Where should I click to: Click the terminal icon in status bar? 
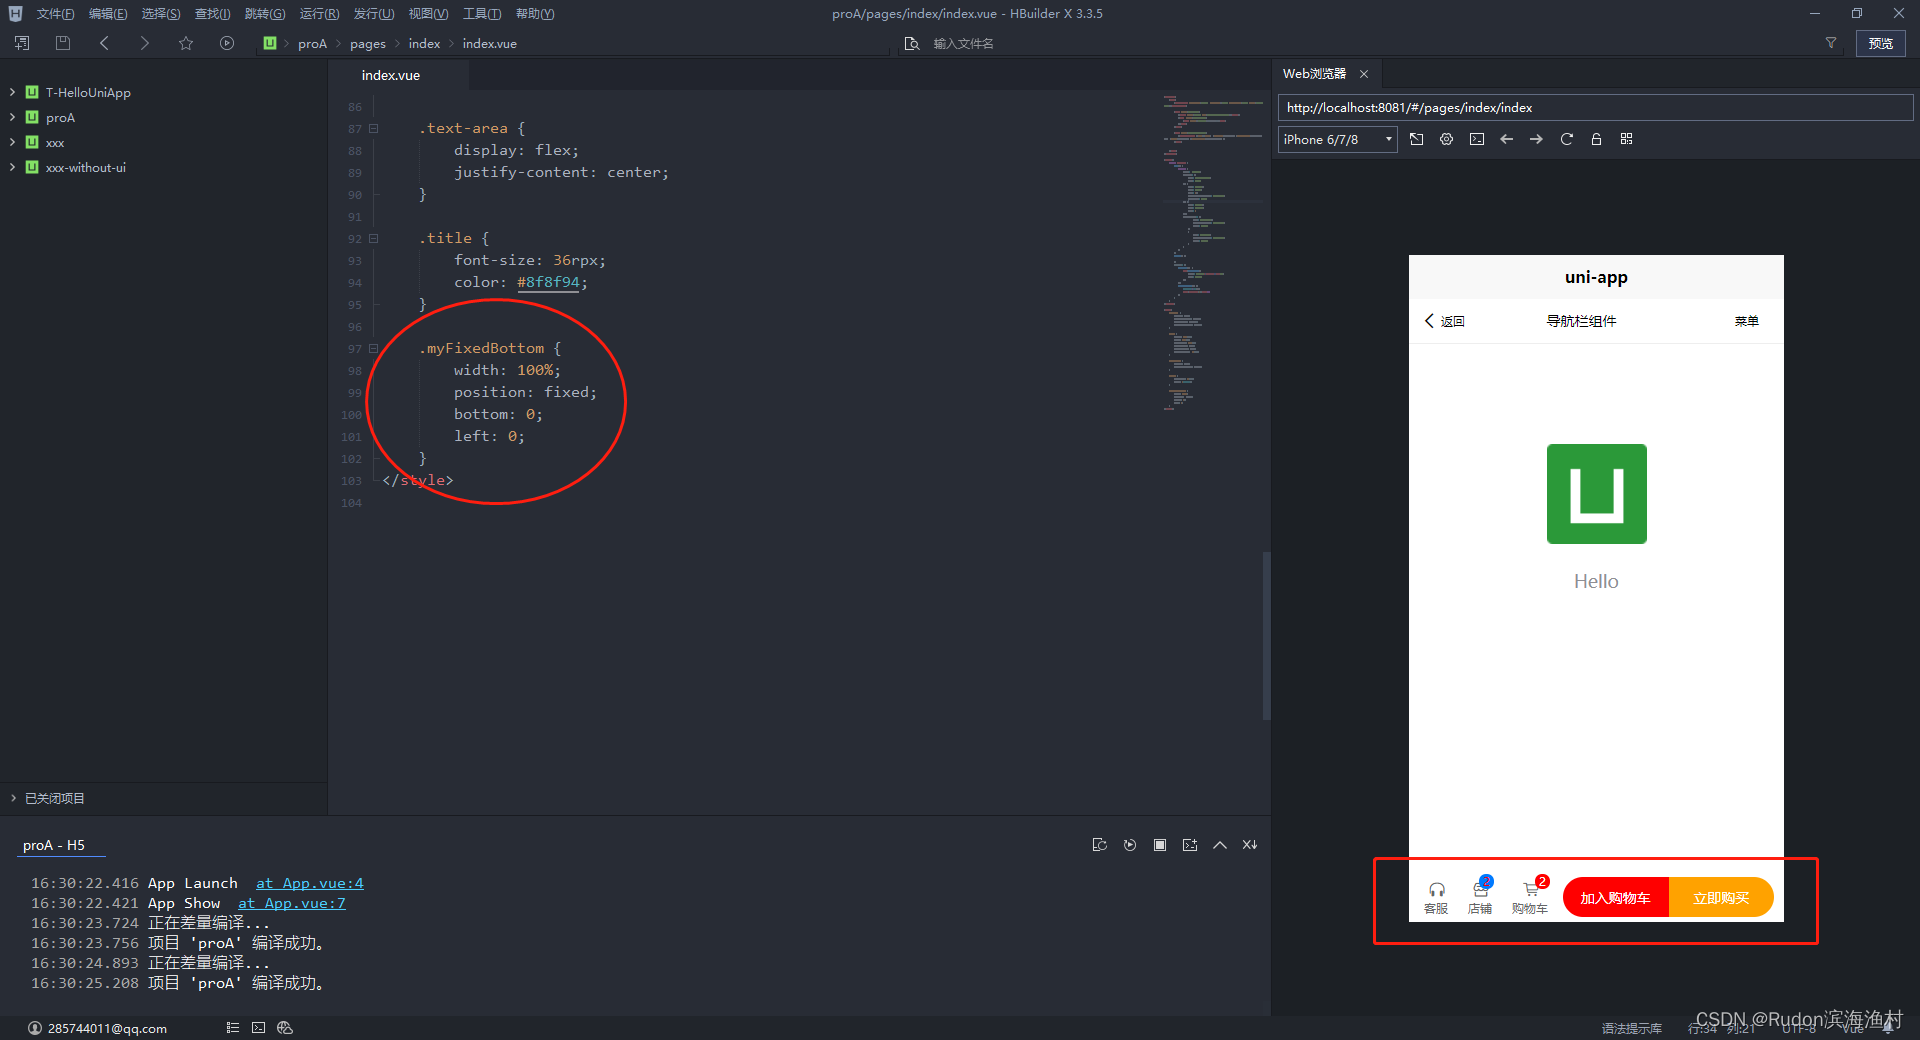point(259,1027)
